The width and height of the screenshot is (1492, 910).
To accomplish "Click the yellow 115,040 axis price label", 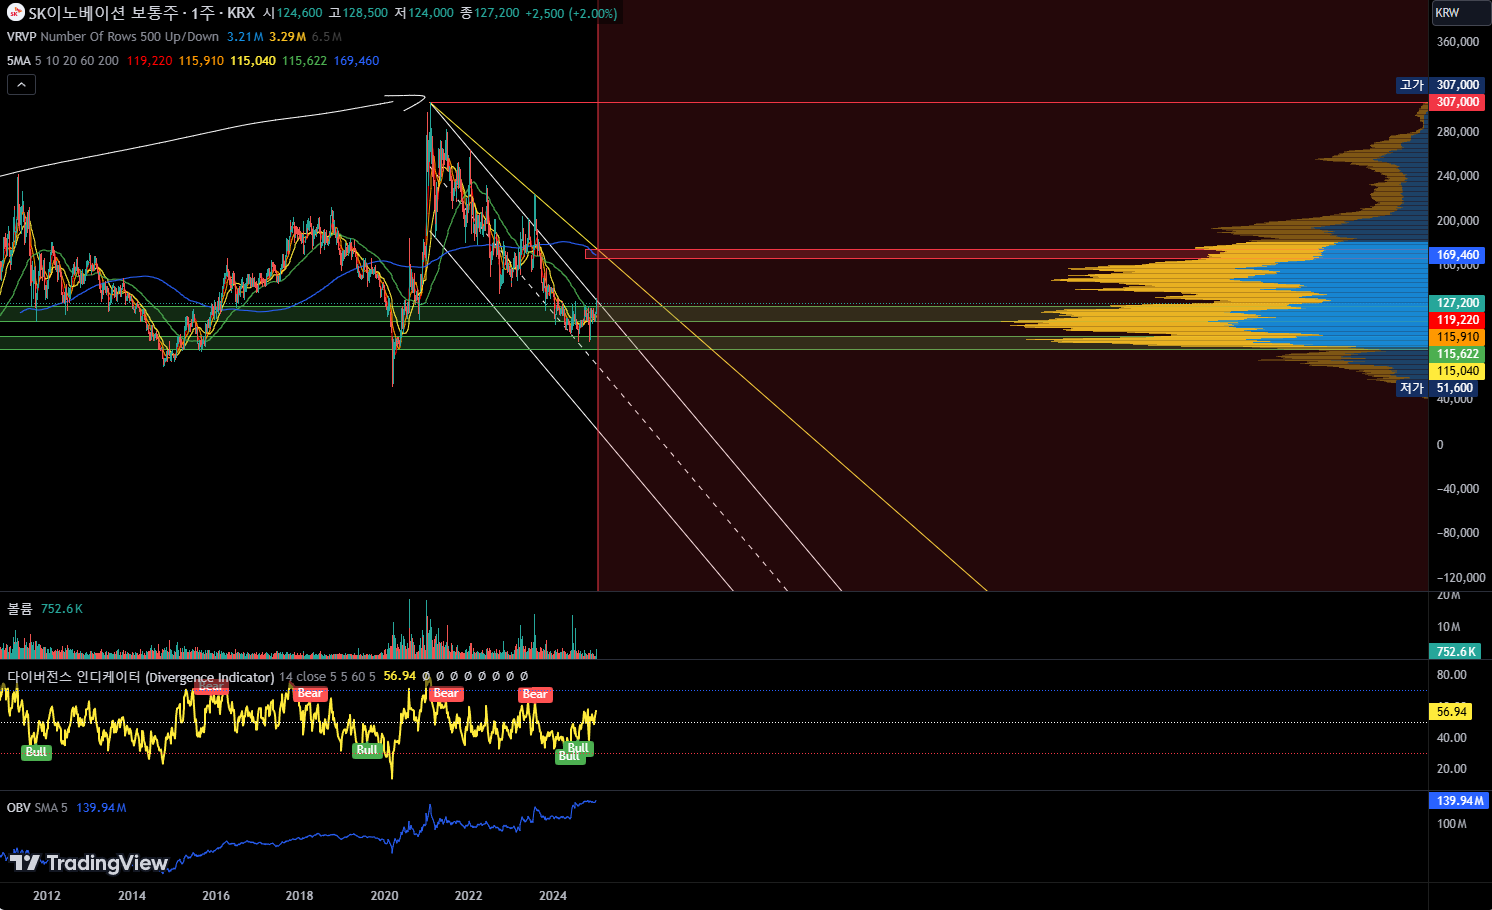I will 1457,371.
